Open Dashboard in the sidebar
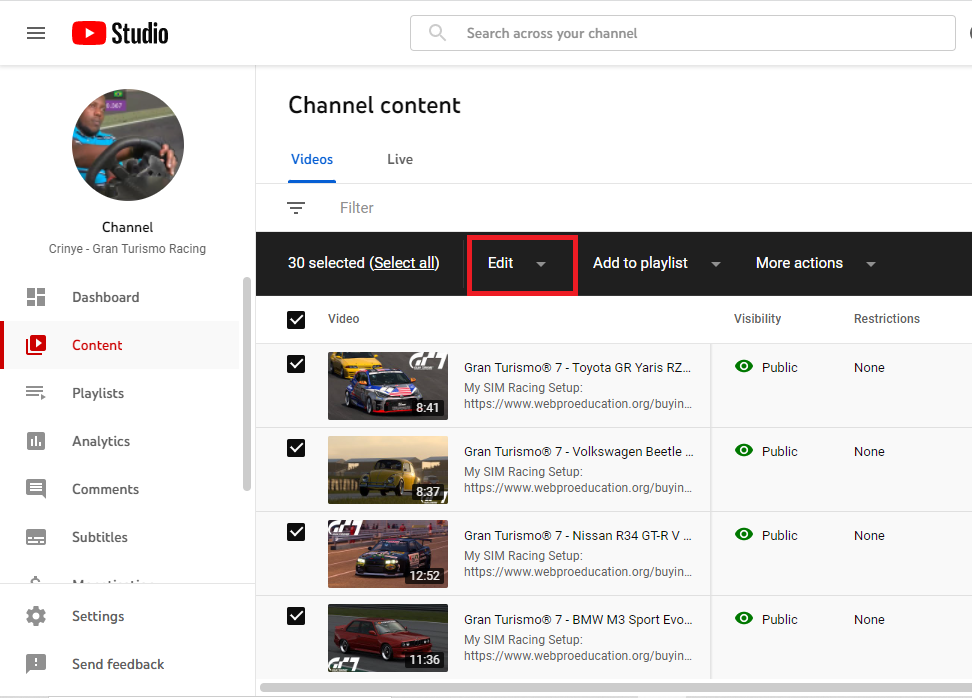This screenshot has width=972, height=698. 120,297
